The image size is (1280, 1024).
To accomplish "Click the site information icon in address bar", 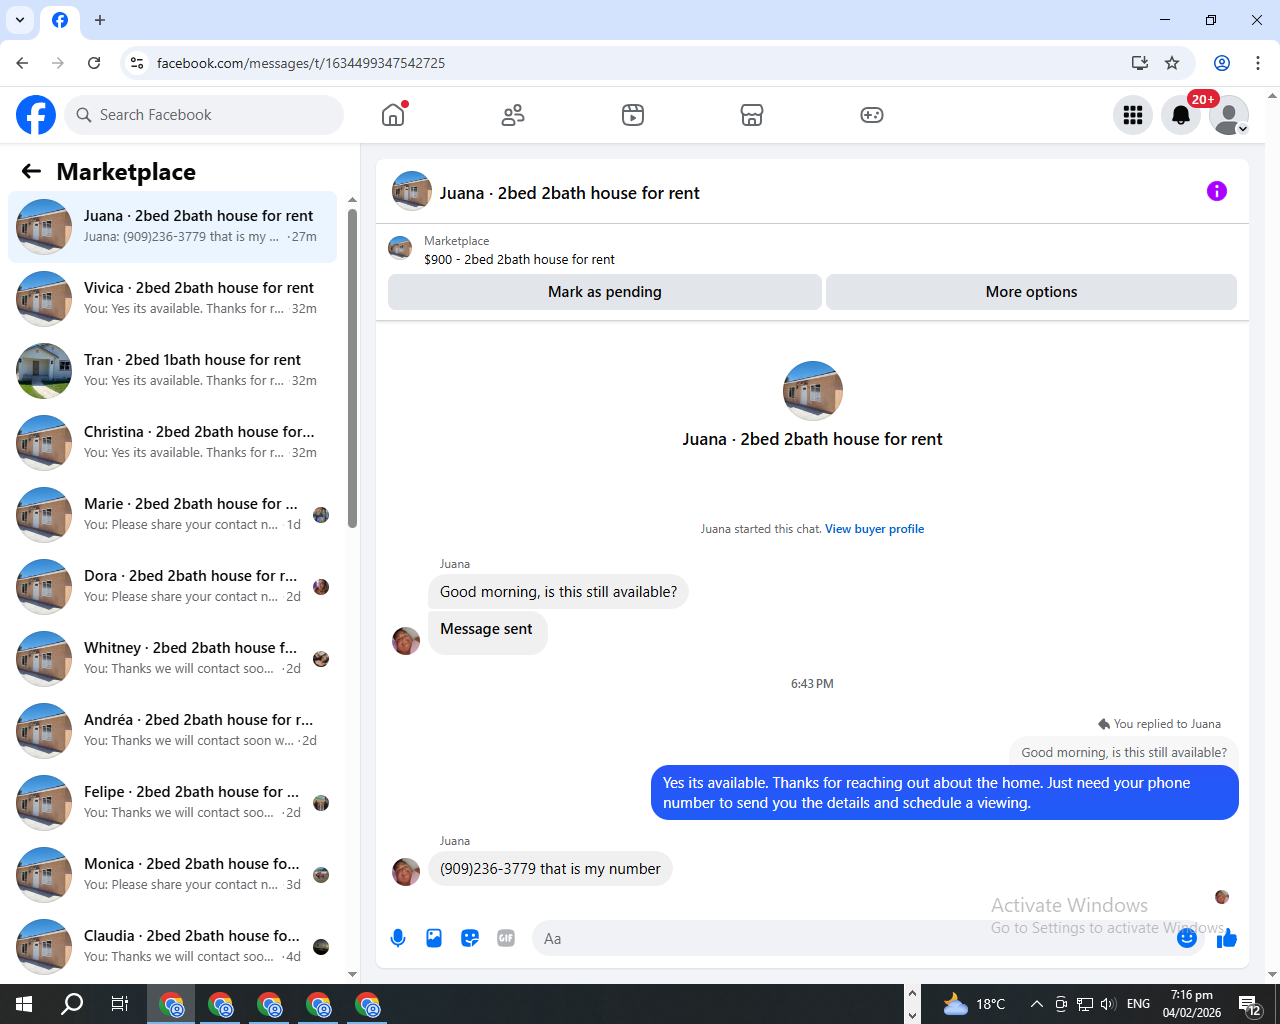I will click(137, 63).
